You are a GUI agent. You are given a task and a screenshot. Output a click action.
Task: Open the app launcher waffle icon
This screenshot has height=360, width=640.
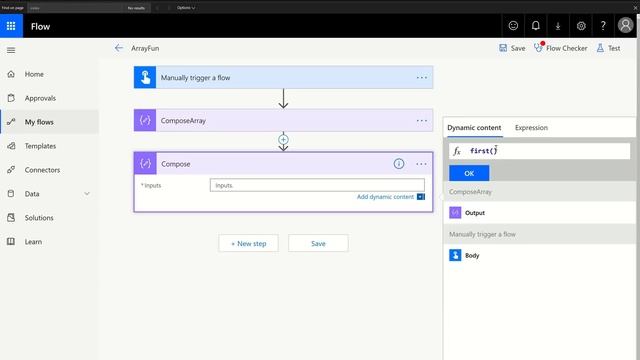coord(11,26)
